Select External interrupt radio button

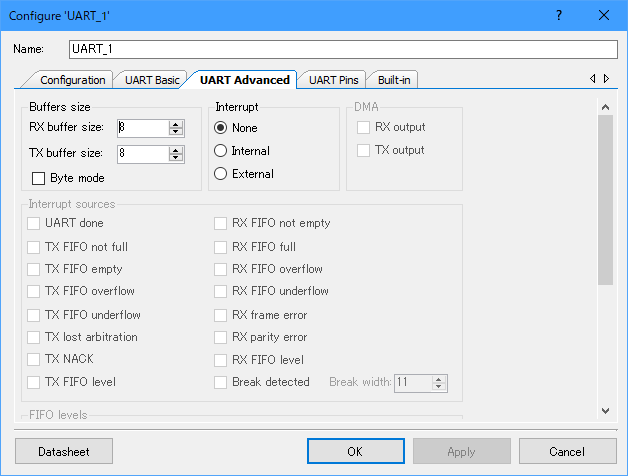[x=221, y=174]
